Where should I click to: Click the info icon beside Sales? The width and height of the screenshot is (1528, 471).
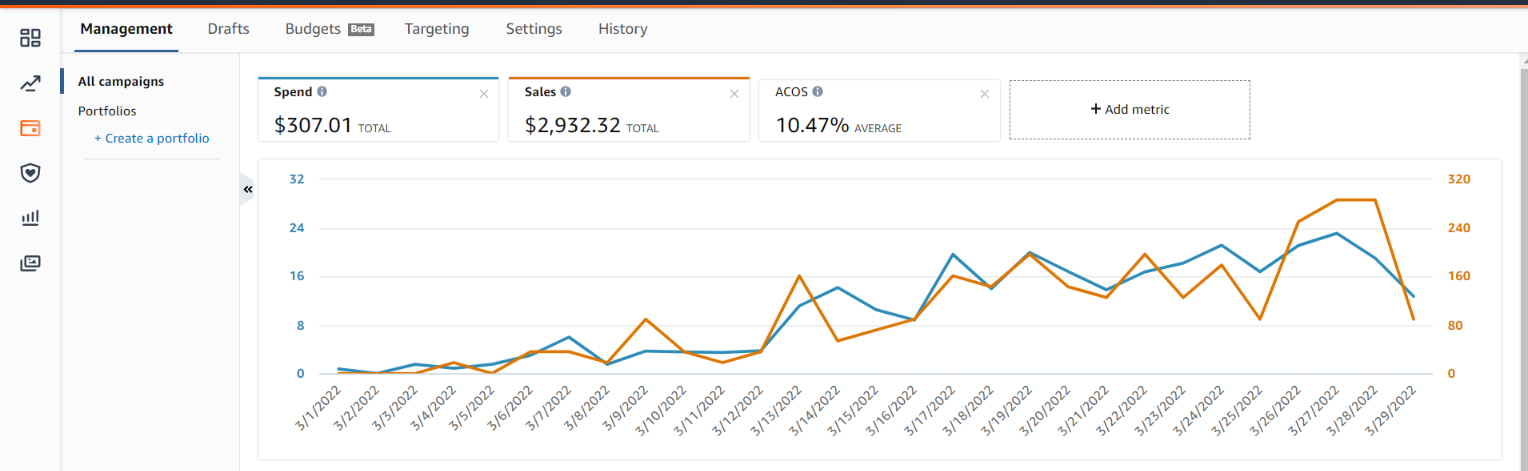(x=566, y=92)
